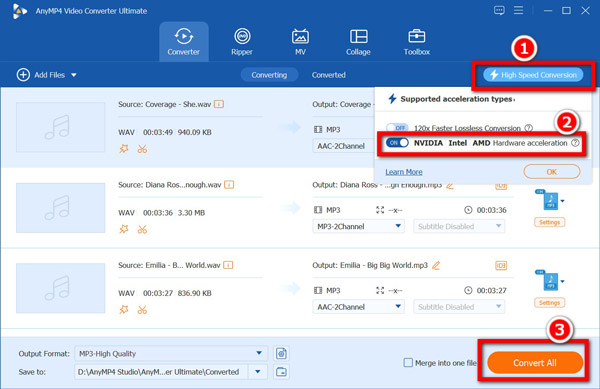Screen dimensions: 600x389
Task: Rename Diana Ross output with pencil icon
Action: tap(450, 186)
